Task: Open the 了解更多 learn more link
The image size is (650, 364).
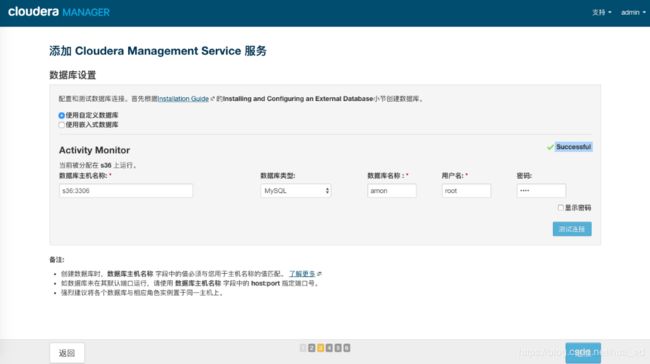Action: tap(302, 274)
